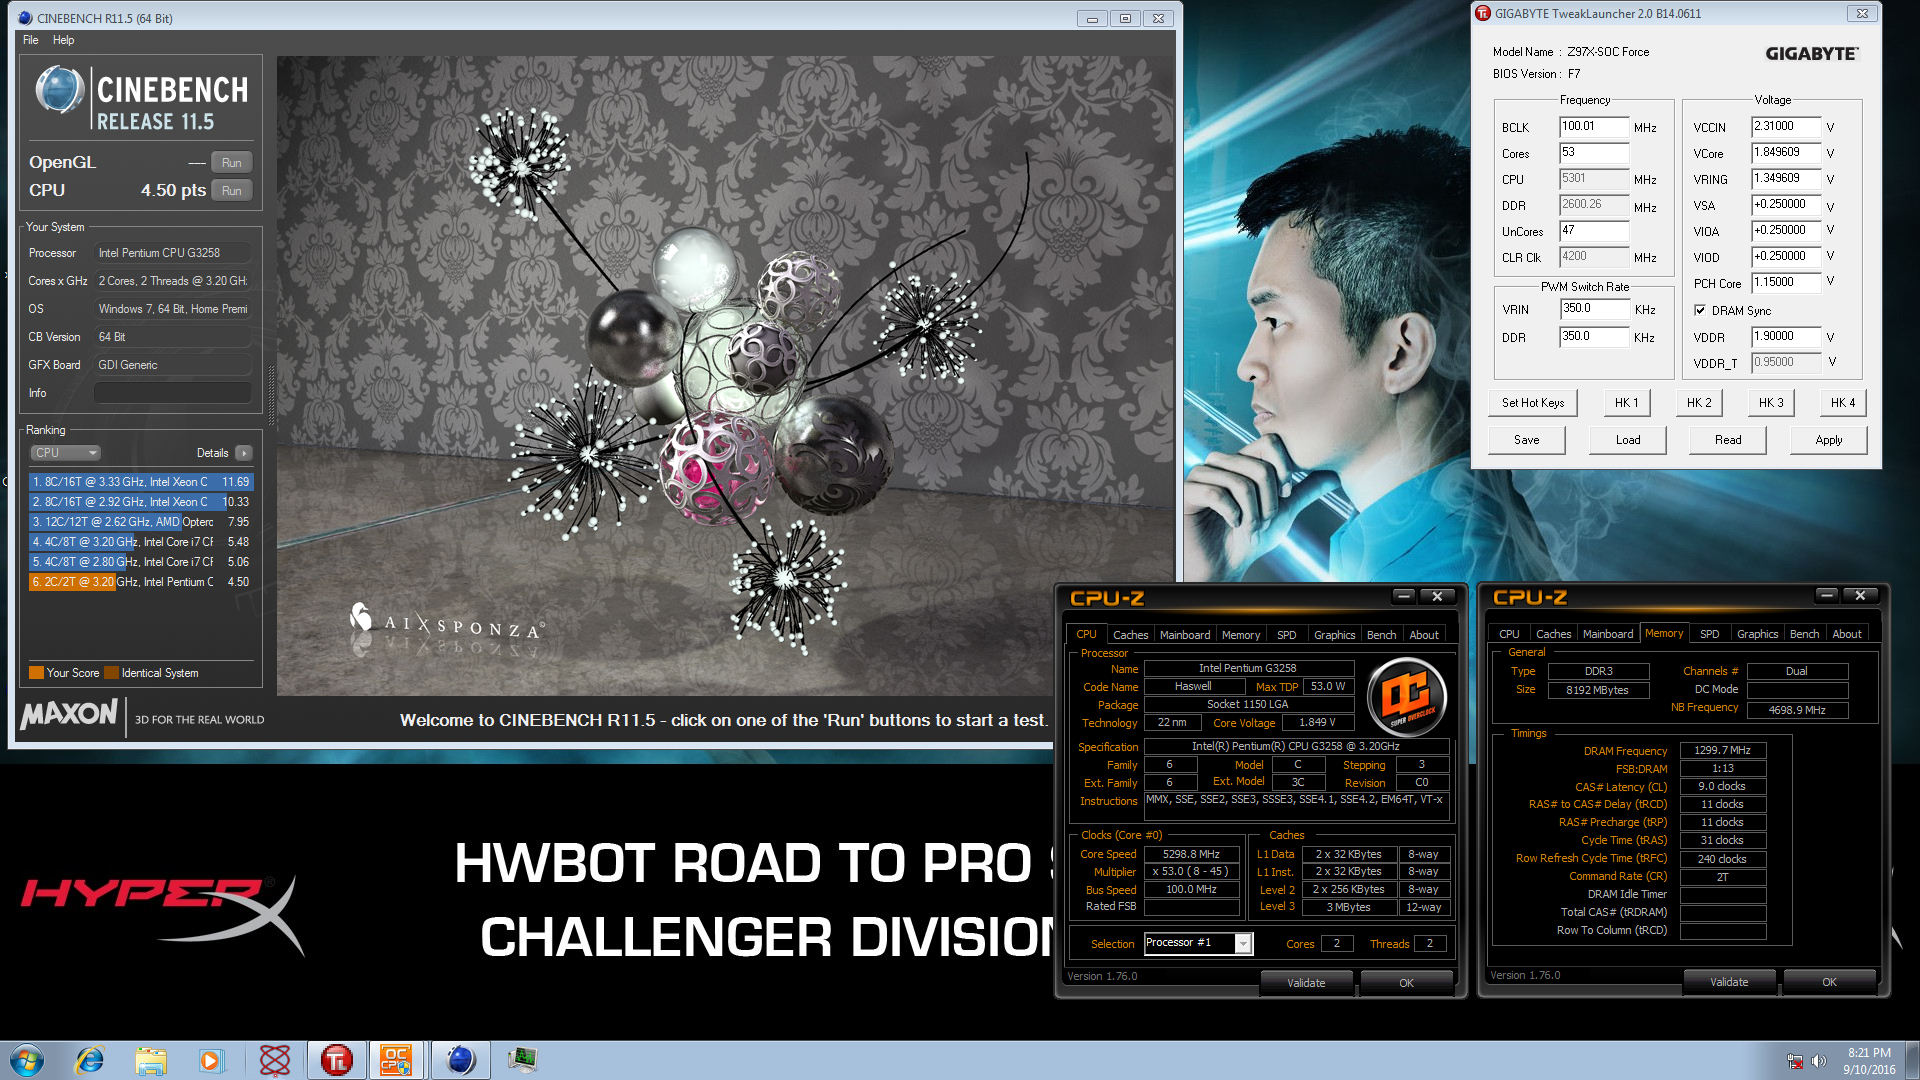Image resolution: width=1920 pixels, height=1080 pixels.
Task: Click the Cinebench title bar icon
Action: (25, 18)
